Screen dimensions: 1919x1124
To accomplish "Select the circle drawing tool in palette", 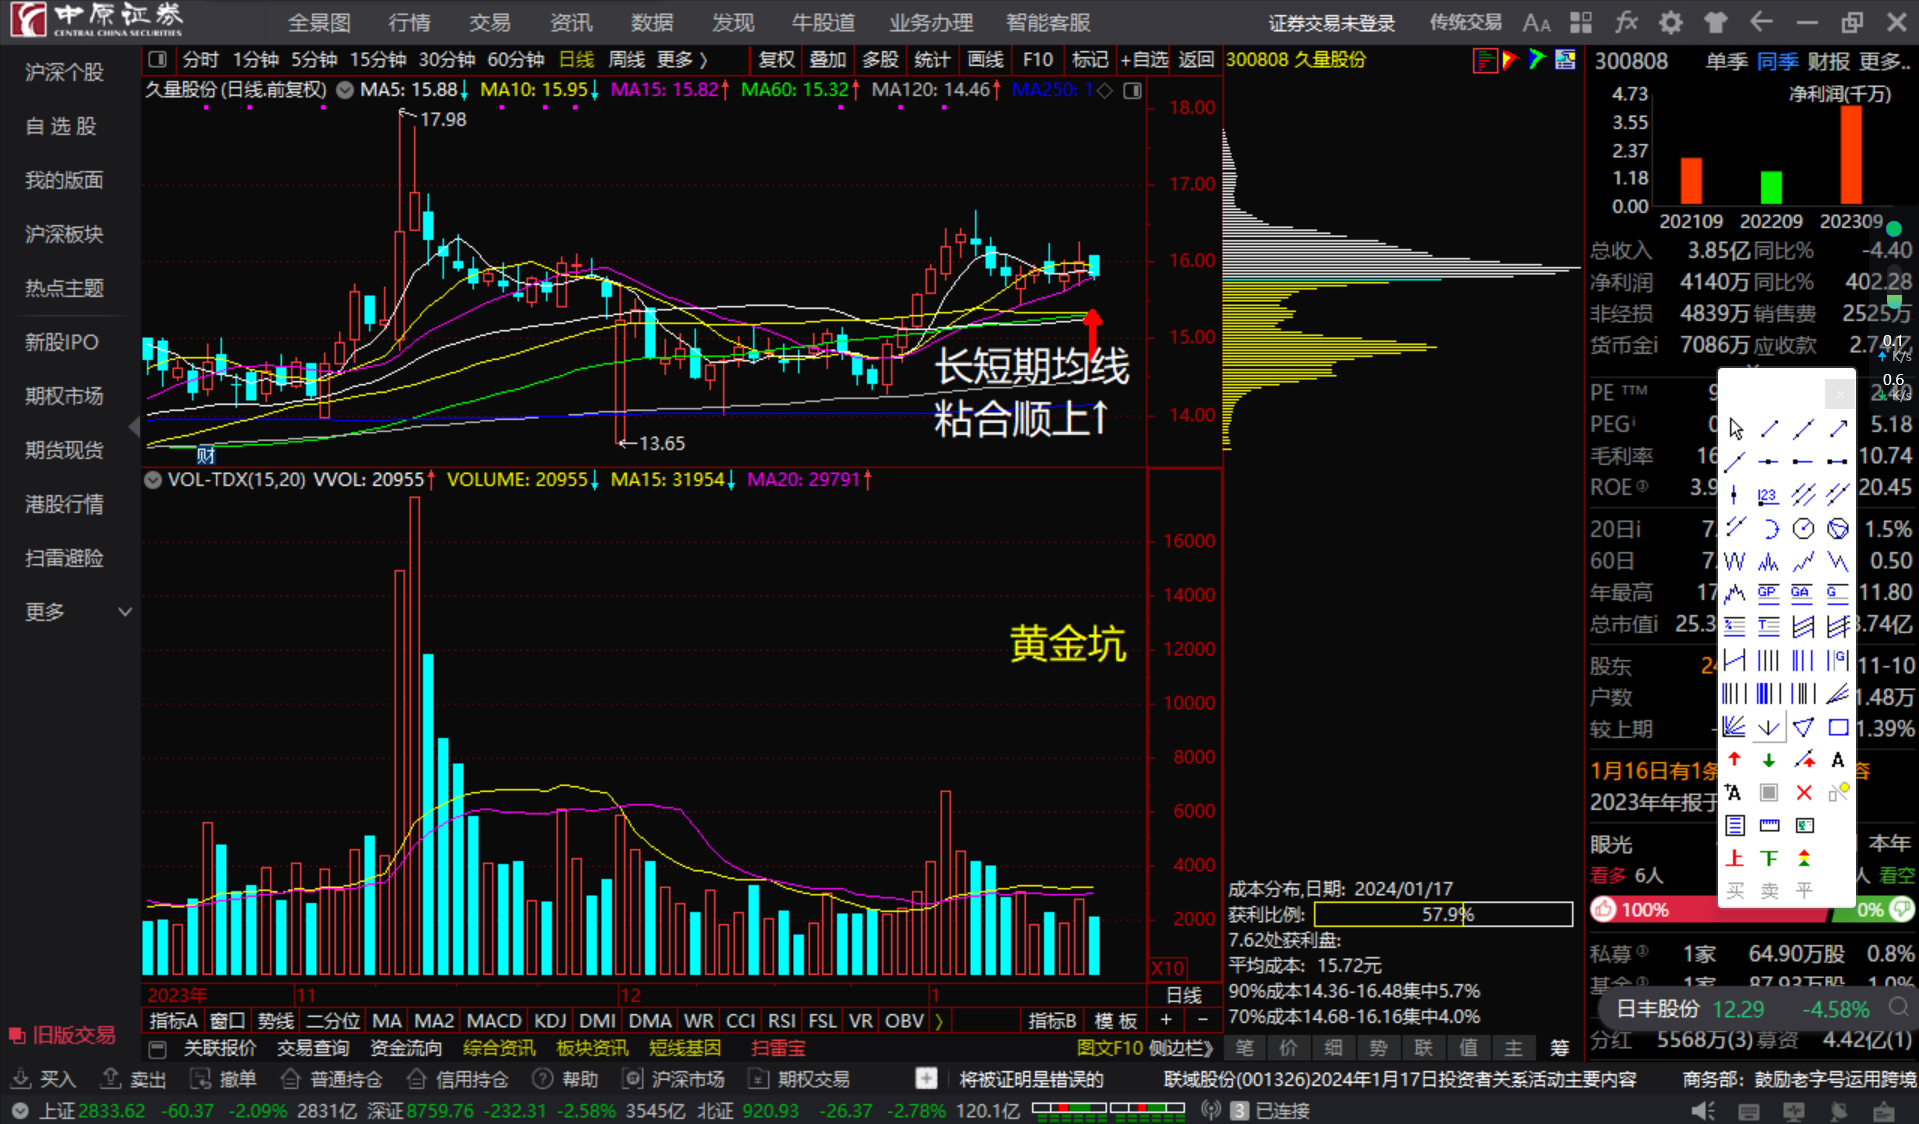I will 1803,529.
